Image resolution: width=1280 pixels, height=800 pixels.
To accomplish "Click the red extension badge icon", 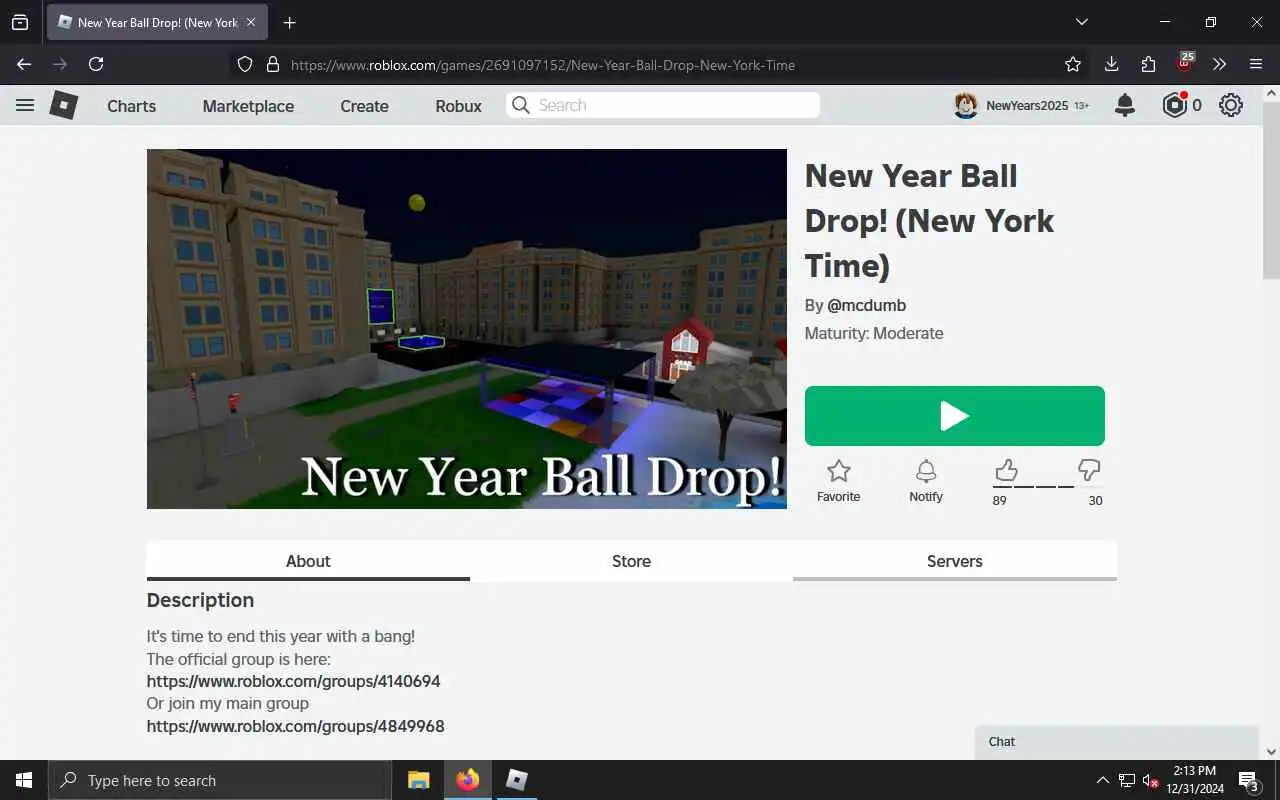I will [1185, 62].
